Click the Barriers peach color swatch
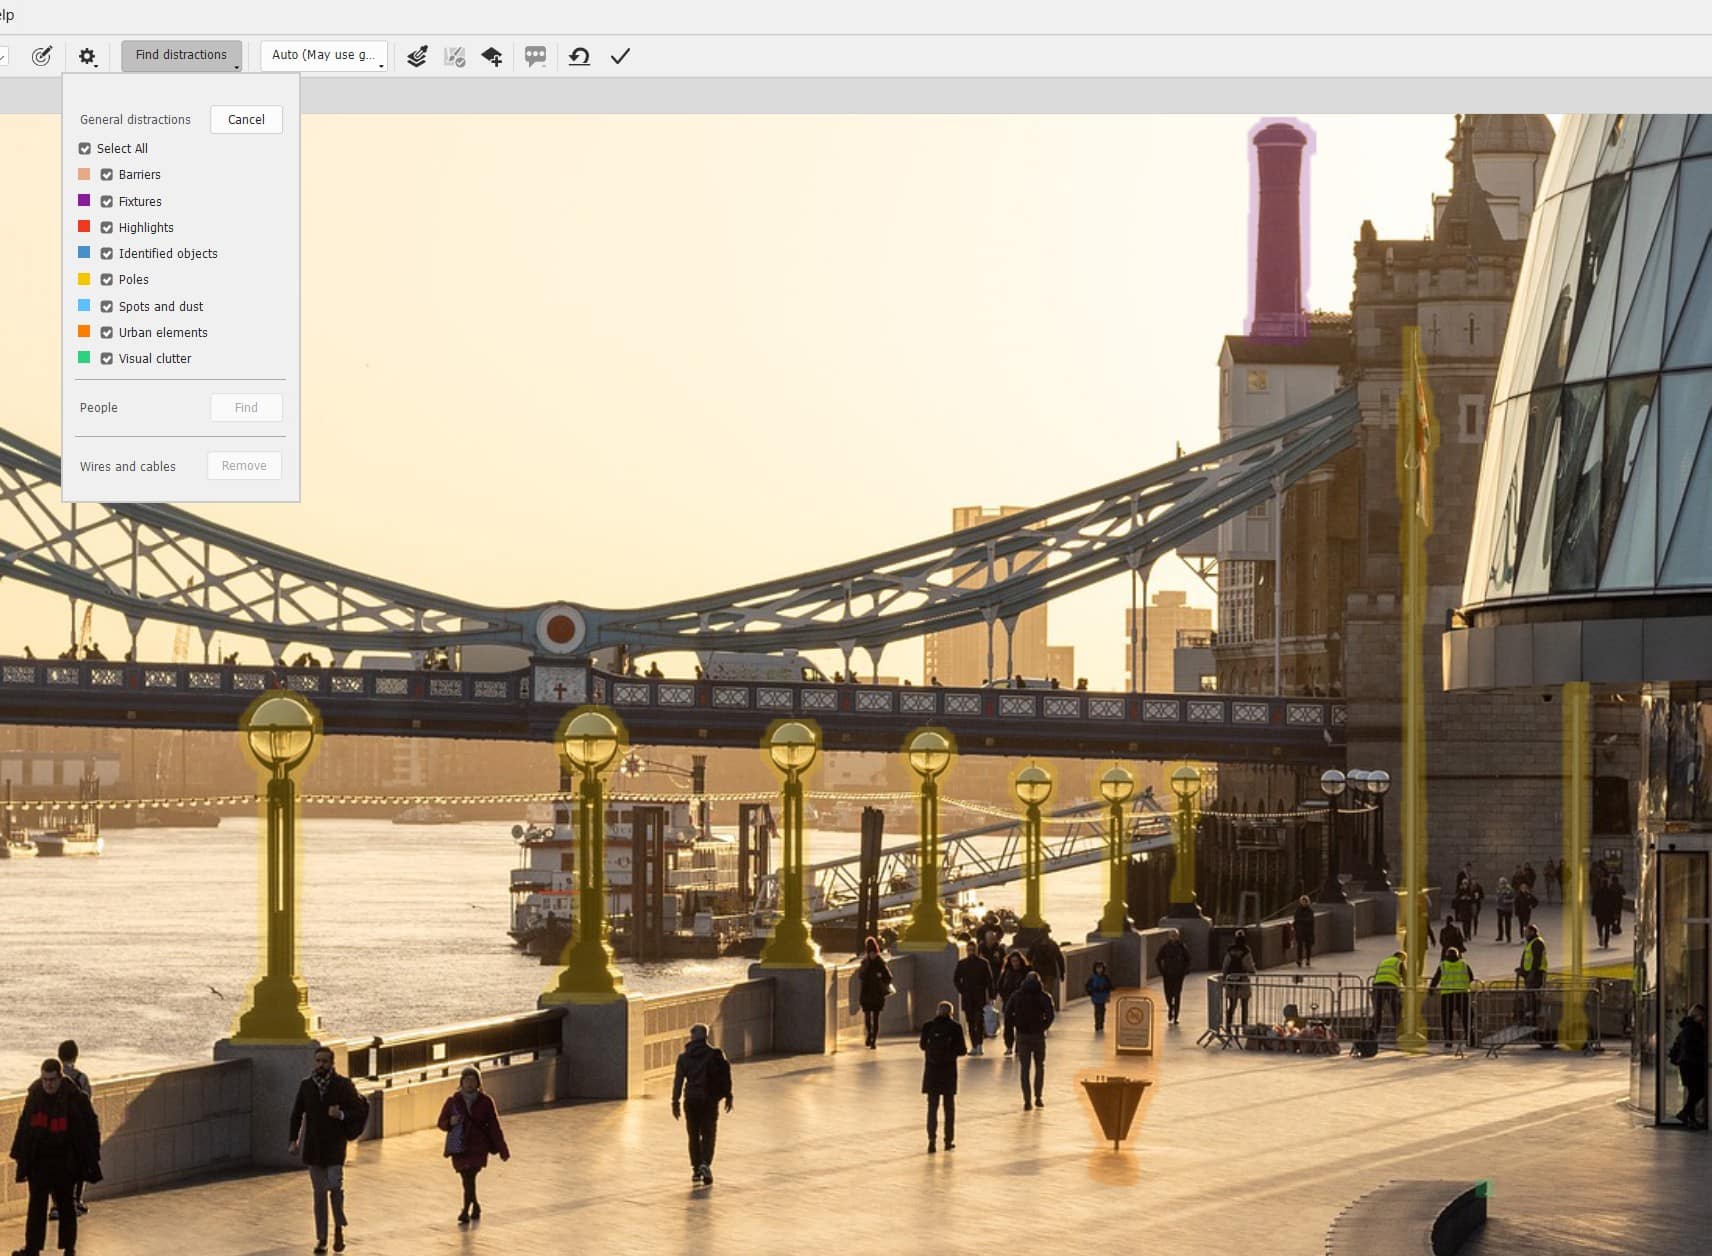This screenshot has width=1712, height=1256. (x=84, y=174)
